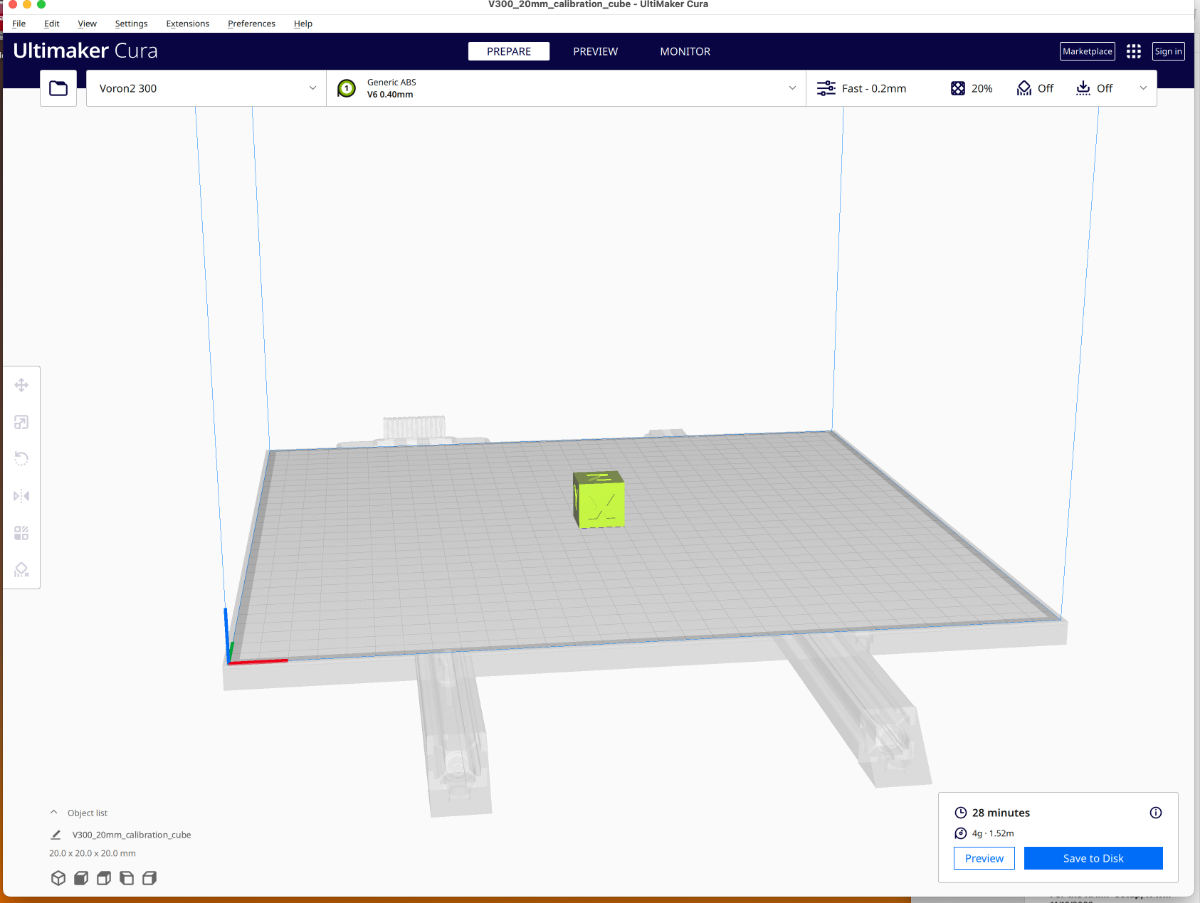Viewport: 1200px width, 903px height.
Task: Click the support Off icon
Action: [1024, 88]
